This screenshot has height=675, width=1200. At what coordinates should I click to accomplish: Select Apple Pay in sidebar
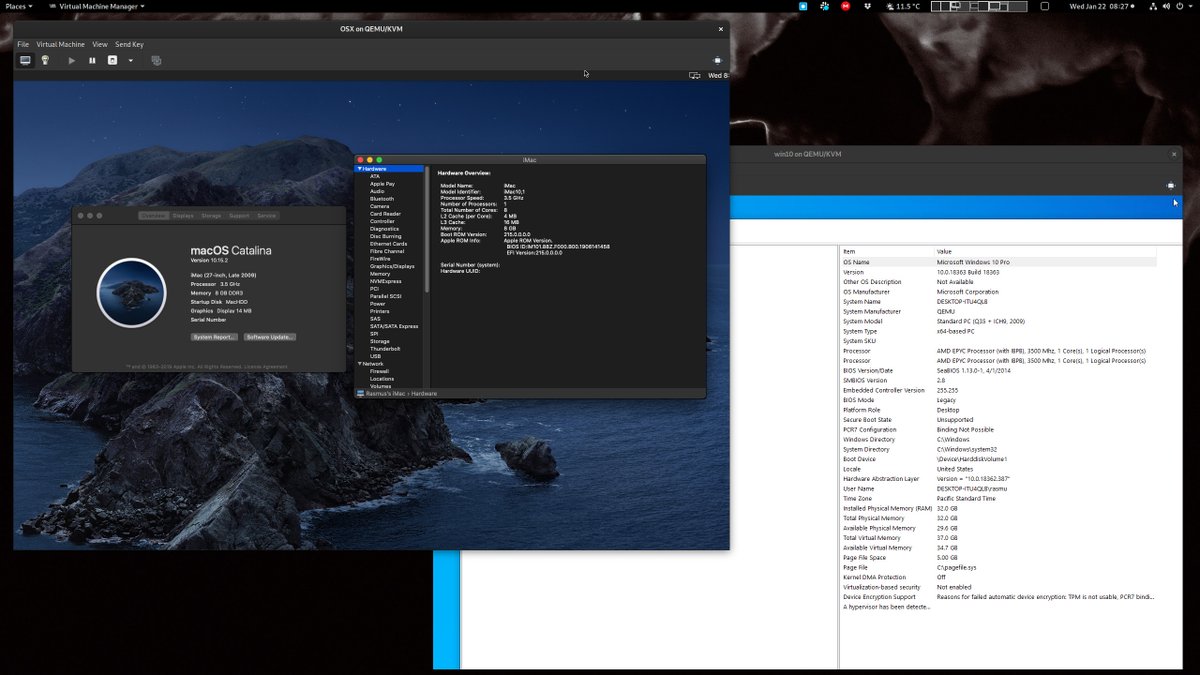click(x=382, y=184)
